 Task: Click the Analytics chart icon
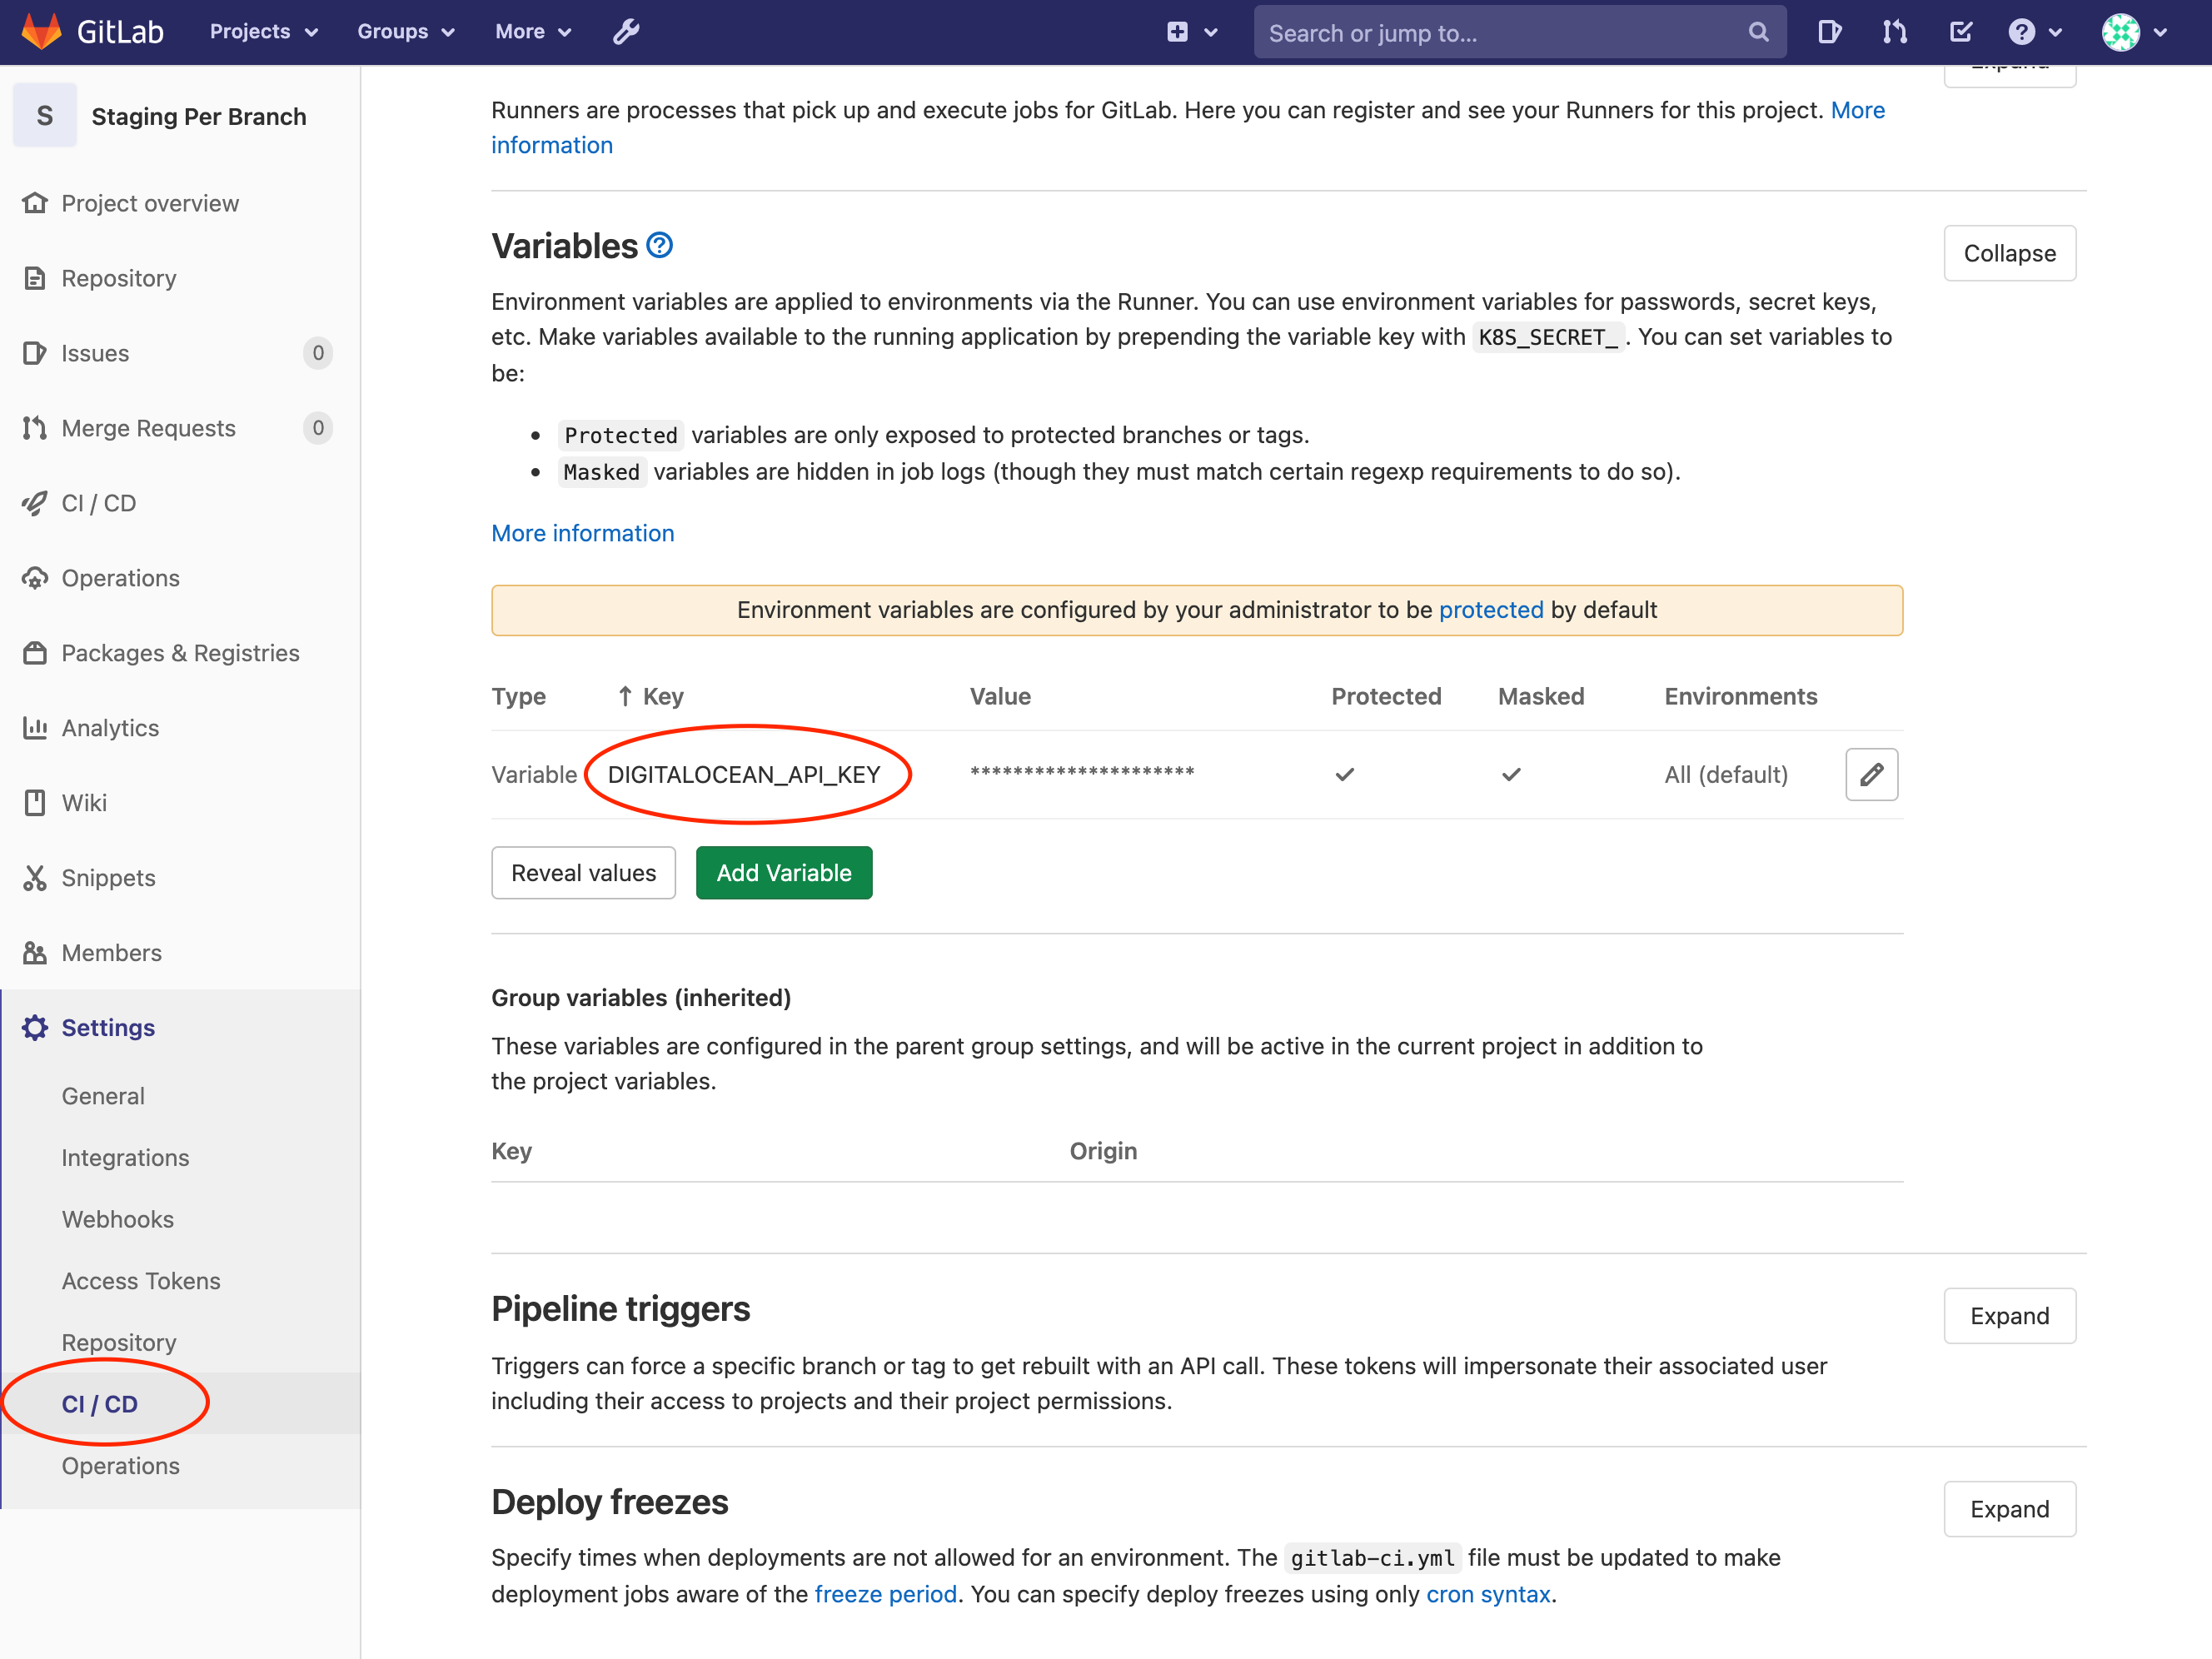pos(35,728)
